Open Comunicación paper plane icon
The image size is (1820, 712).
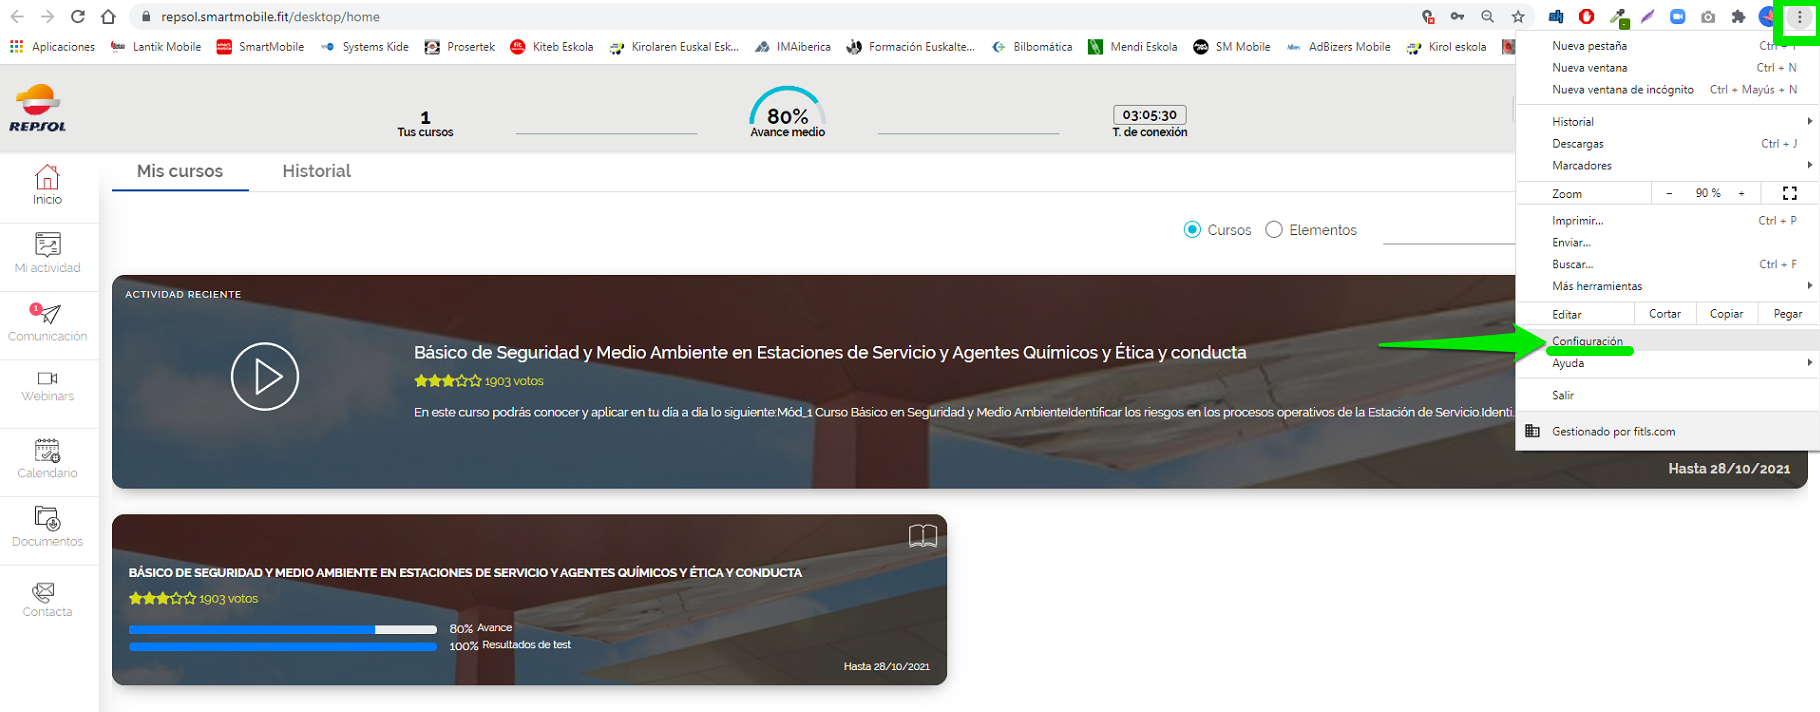[x=49, y=314]
